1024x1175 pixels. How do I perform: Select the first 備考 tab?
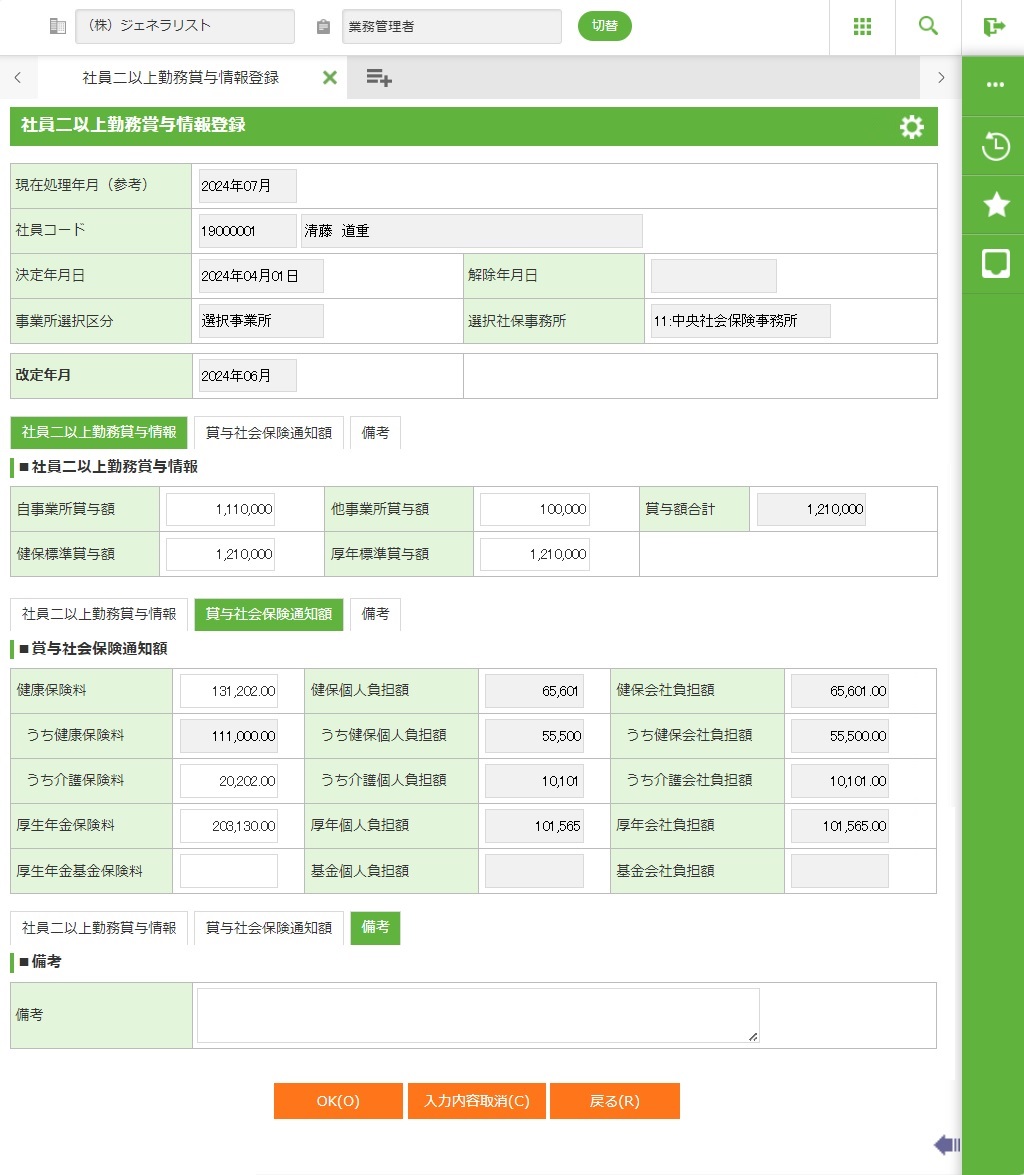375,433
